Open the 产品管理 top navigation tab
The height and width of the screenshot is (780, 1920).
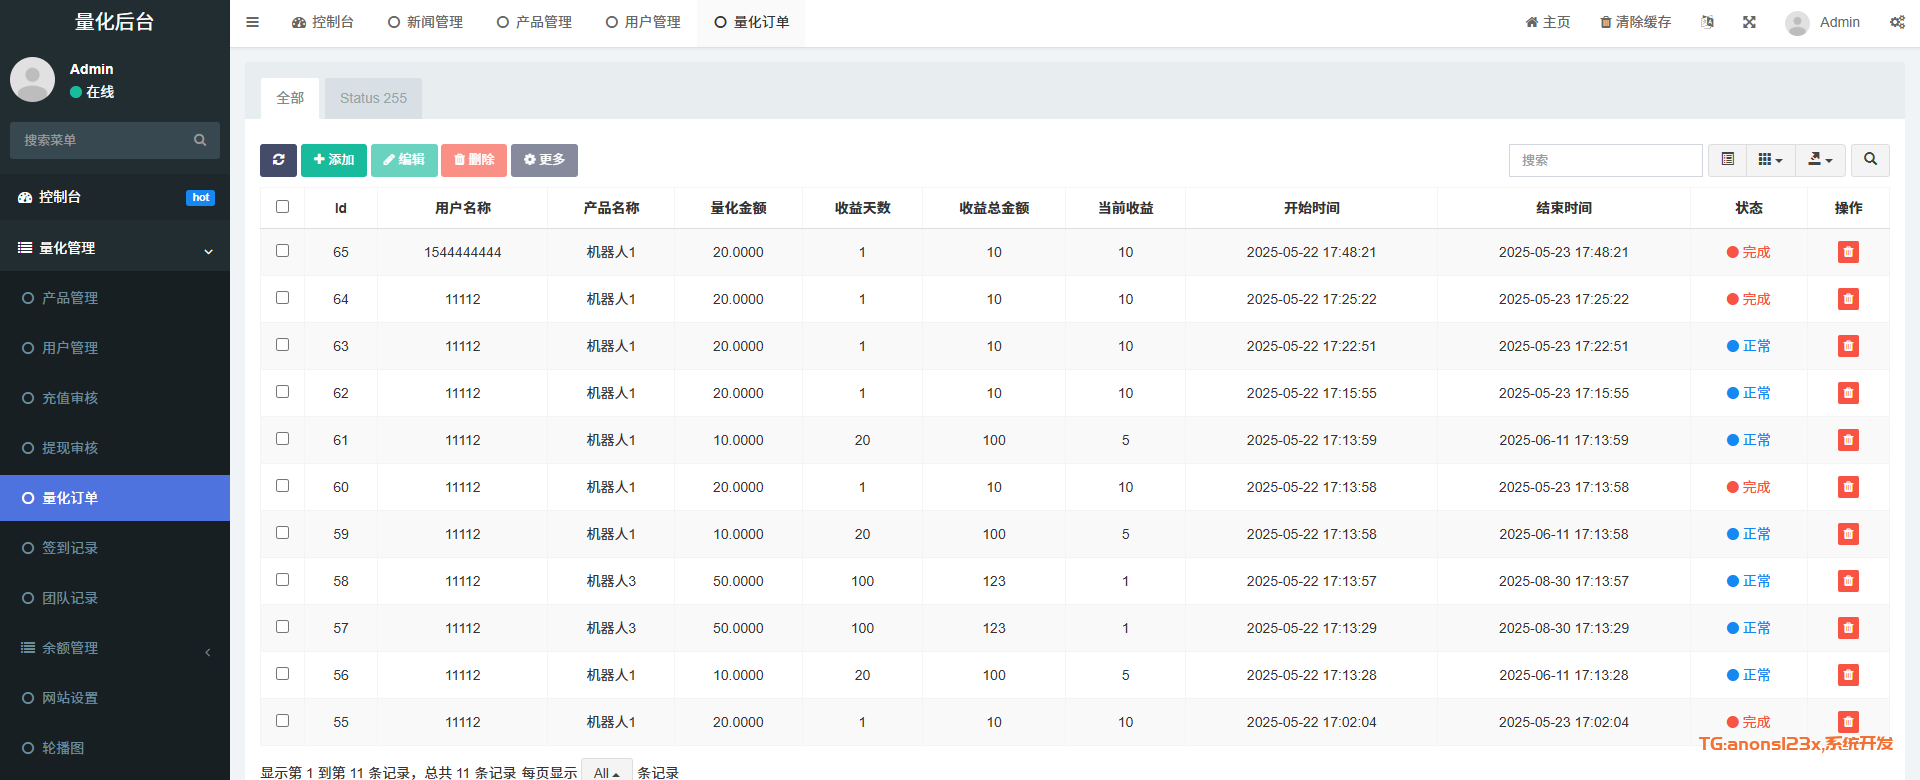[534, 22]
